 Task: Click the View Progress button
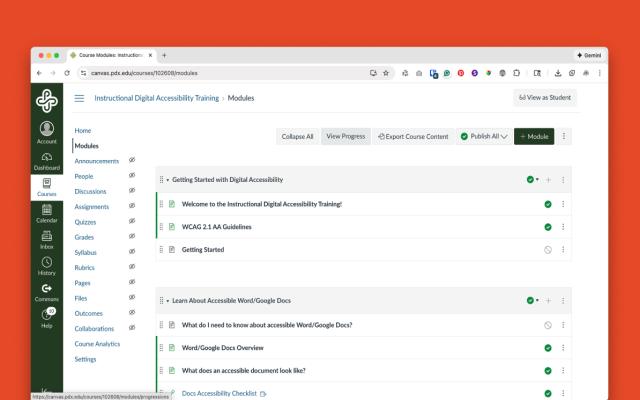click(x=346, y=136)
